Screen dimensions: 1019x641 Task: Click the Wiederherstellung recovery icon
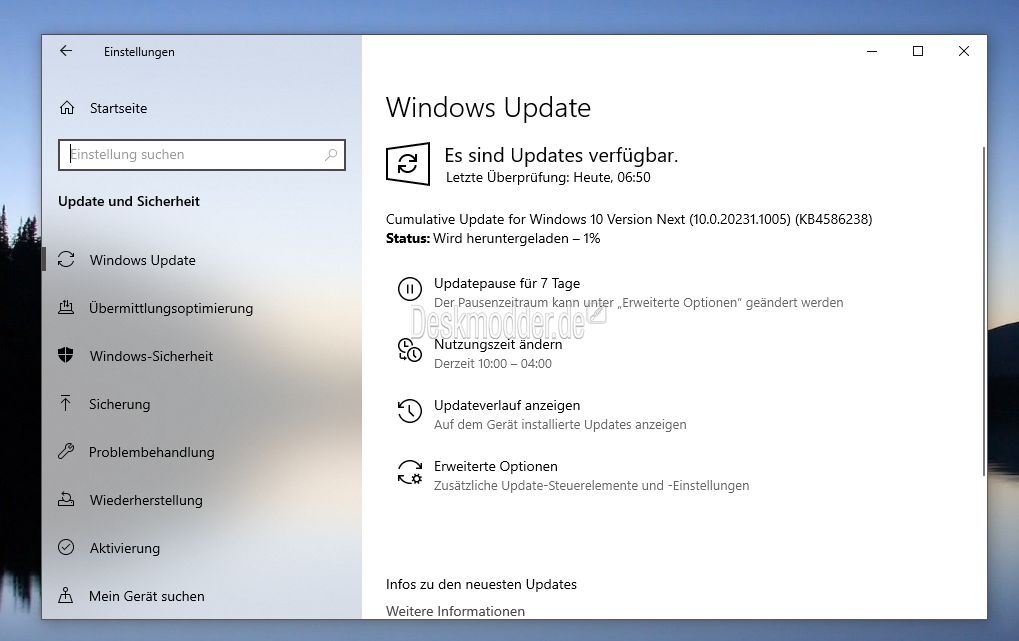66,499
